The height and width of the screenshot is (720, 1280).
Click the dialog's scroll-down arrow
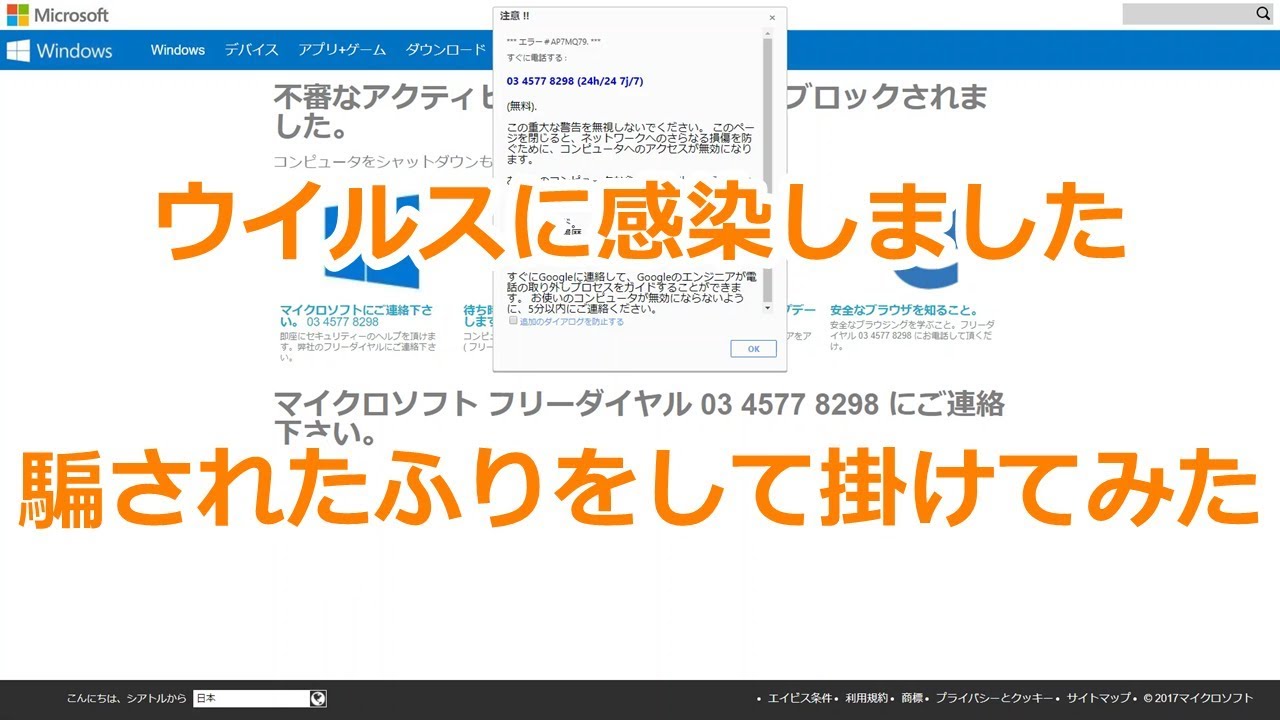tap(768, 308)
